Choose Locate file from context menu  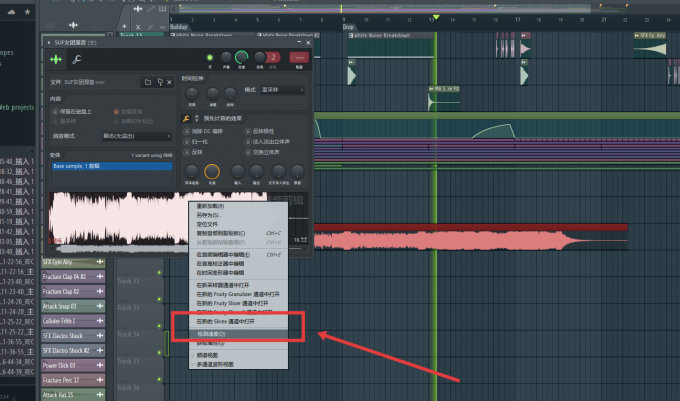(239, 224)
